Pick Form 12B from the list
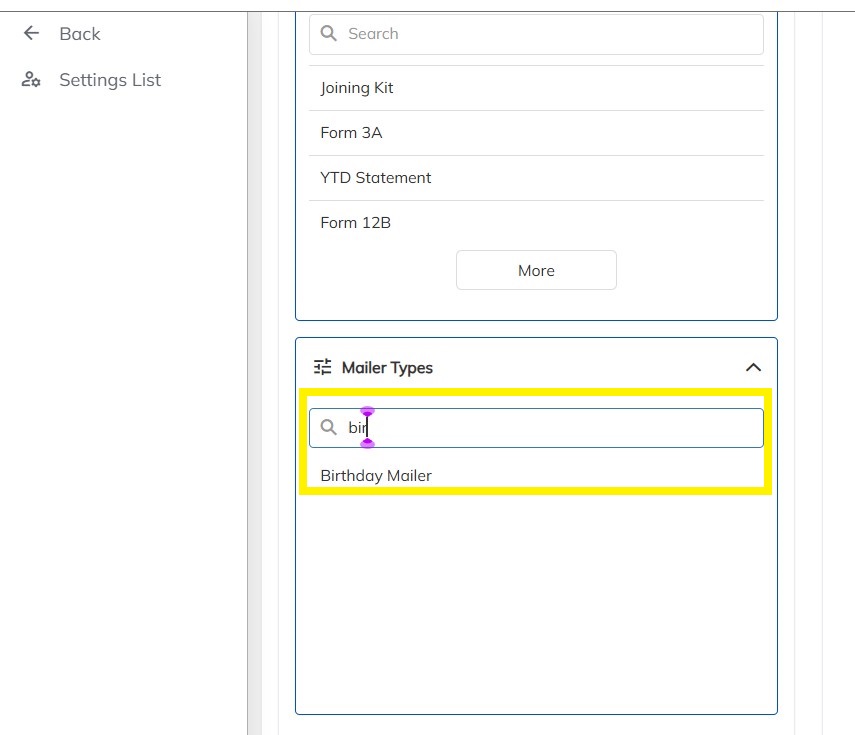This screenshot has width=855, height=735. pyautogui.click(x=355, y=223)
